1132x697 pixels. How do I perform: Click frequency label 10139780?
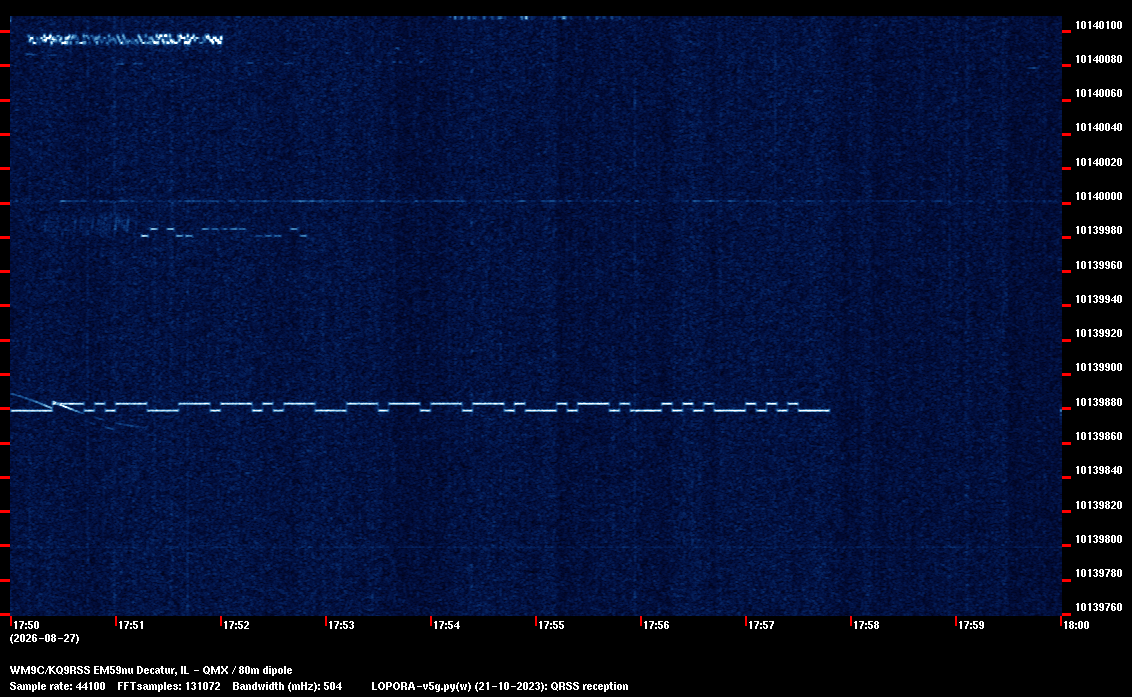pyautogui.click(x=1099, y=573)
